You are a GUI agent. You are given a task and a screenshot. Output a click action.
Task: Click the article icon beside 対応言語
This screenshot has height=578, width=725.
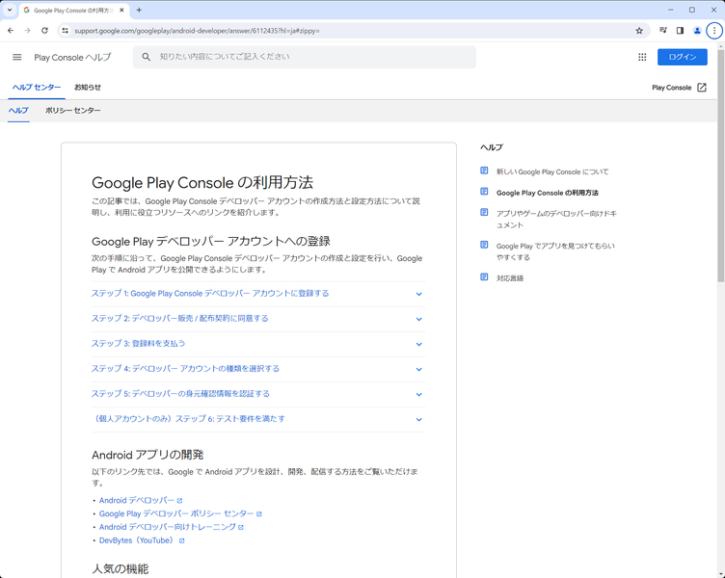(x=484, y=277)
